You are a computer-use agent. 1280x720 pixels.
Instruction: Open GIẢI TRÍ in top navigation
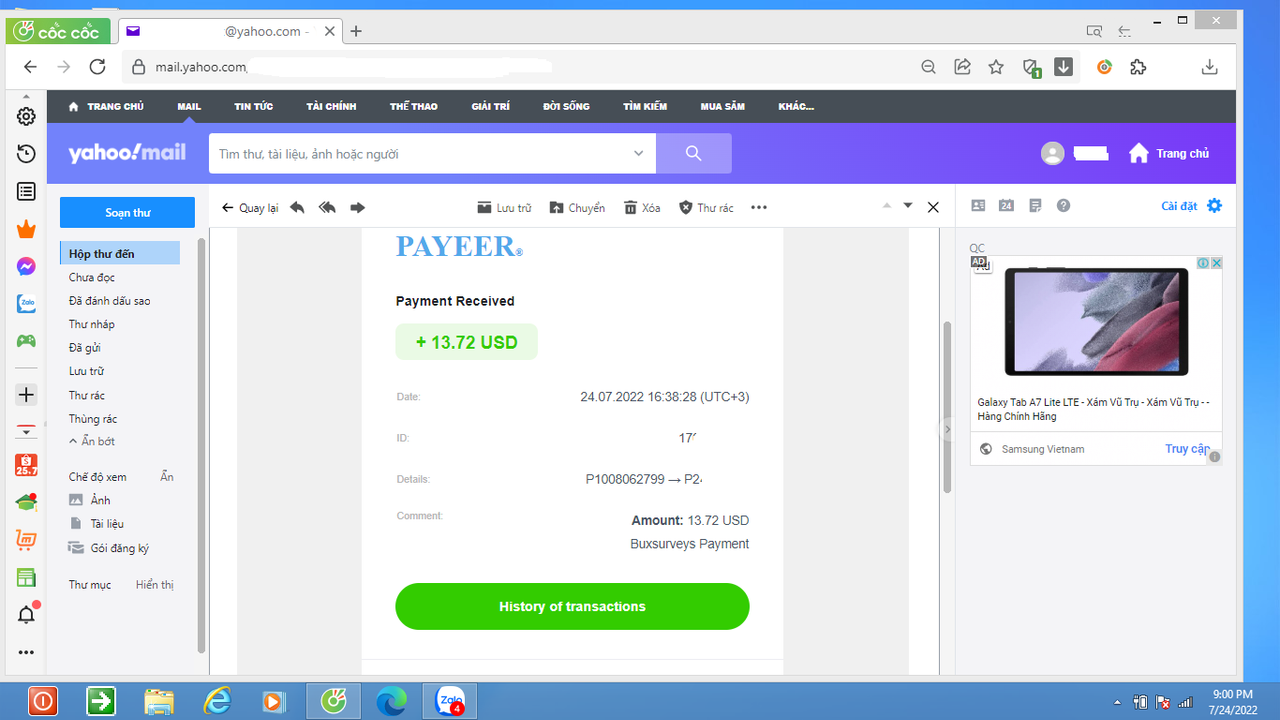click(x=490, y=106)
